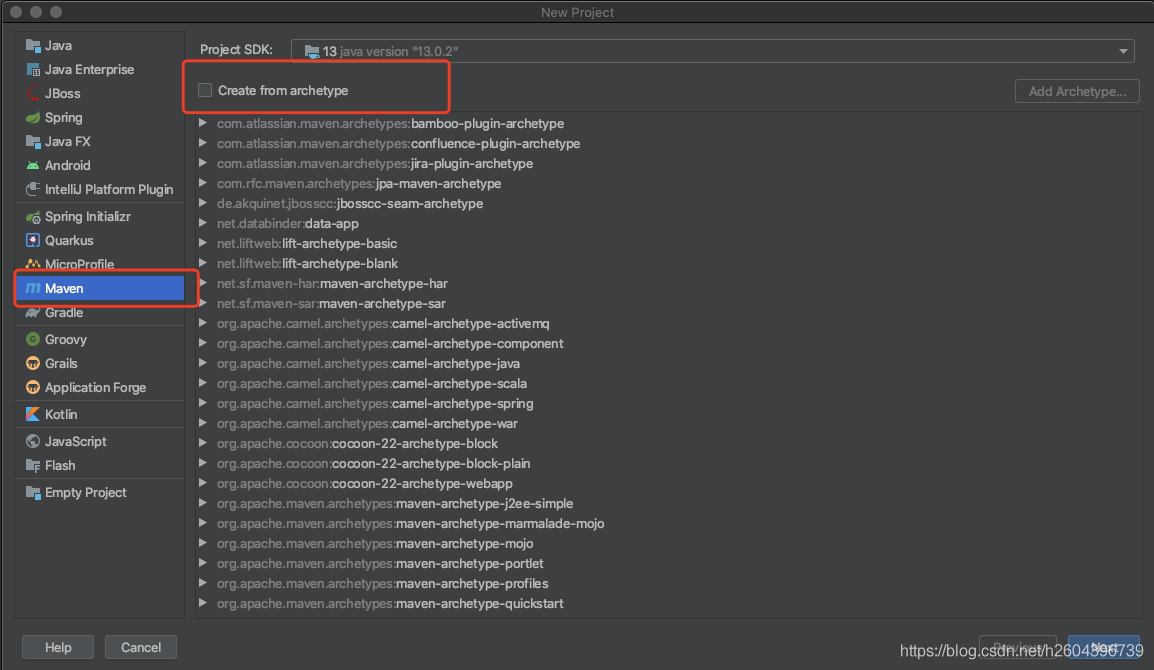Open the Project SDK dropdown
The image size is (1154, 670).
pos(1122,50)
